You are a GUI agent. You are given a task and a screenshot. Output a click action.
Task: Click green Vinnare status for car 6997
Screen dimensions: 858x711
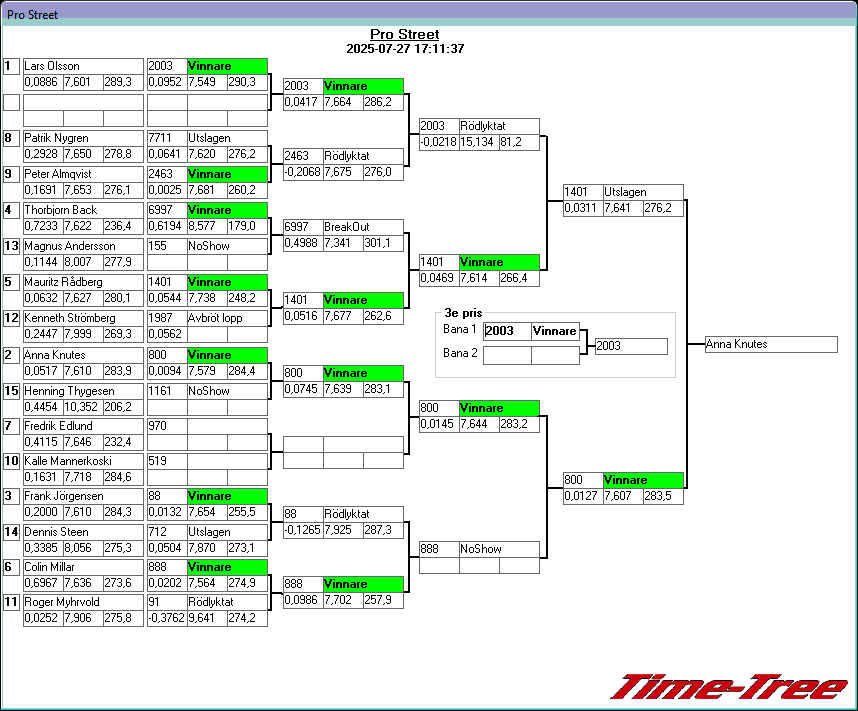click(227, 210)
